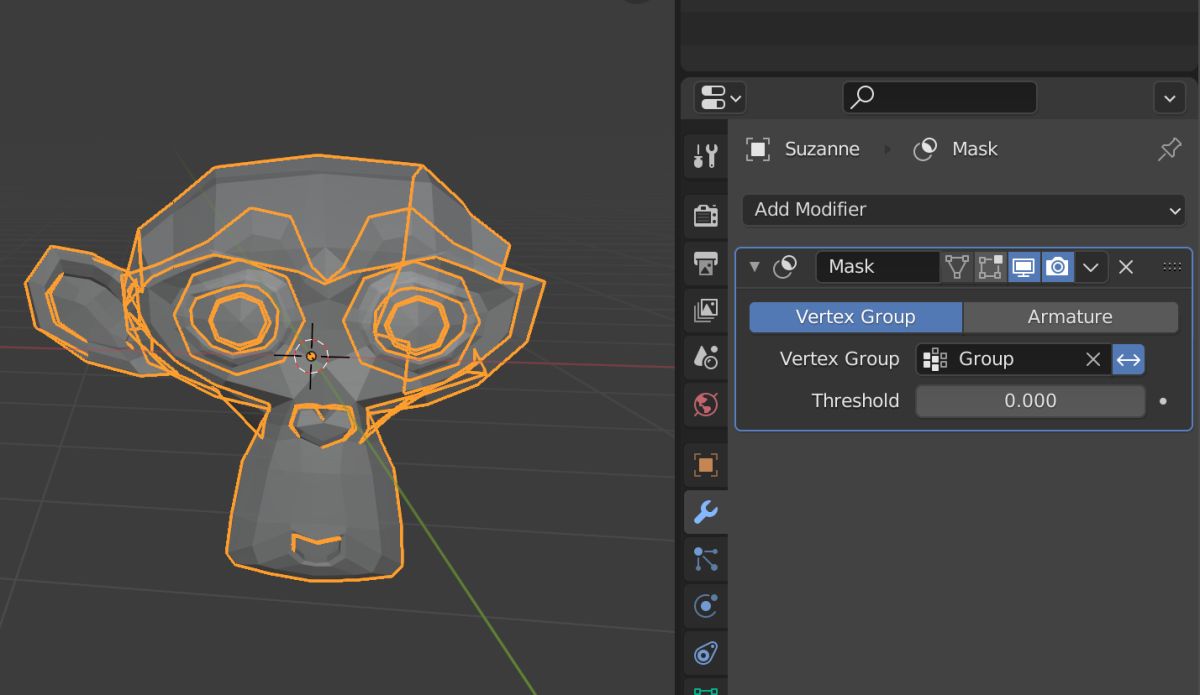The height and width of the screenshot is (695, 1200).
Task: Toggle the pin icon in properties header
Action: [1169, 149]
